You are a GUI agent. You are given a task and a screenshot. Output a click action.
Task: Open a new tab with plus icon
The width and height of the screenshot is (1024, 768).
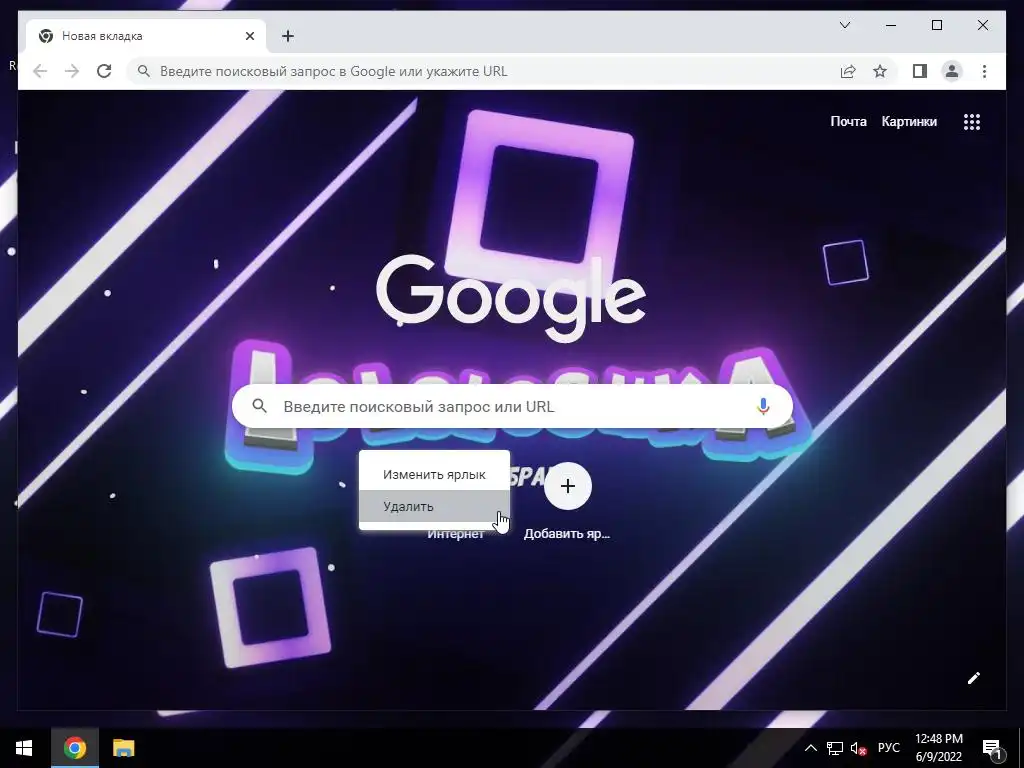[x=288, y=36]
